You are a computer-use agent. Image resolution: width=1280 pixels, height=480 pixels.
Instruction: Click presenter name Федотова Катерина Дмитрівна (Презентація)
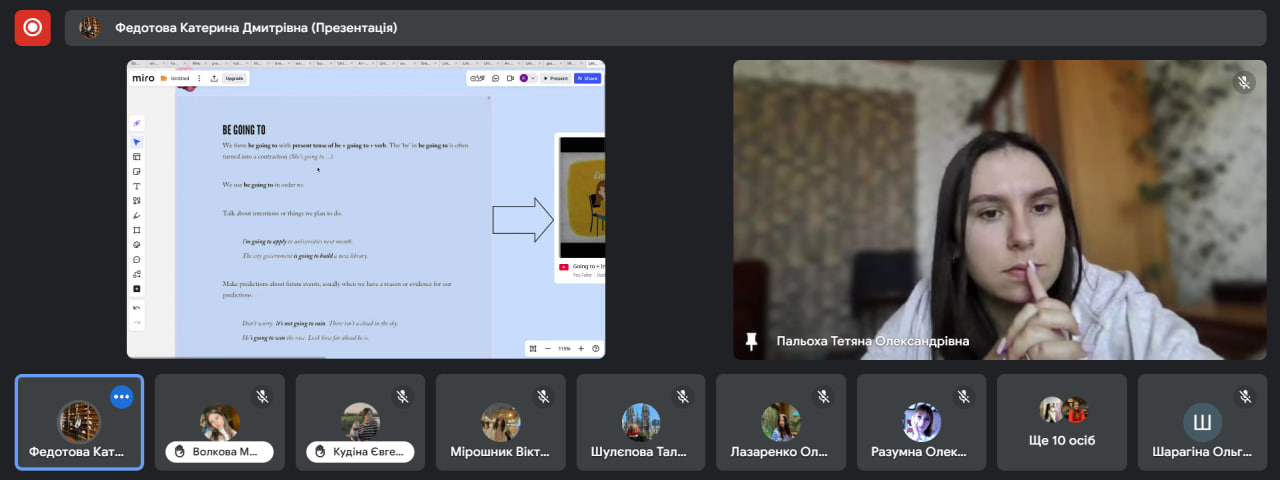click(x=256, y=28)
